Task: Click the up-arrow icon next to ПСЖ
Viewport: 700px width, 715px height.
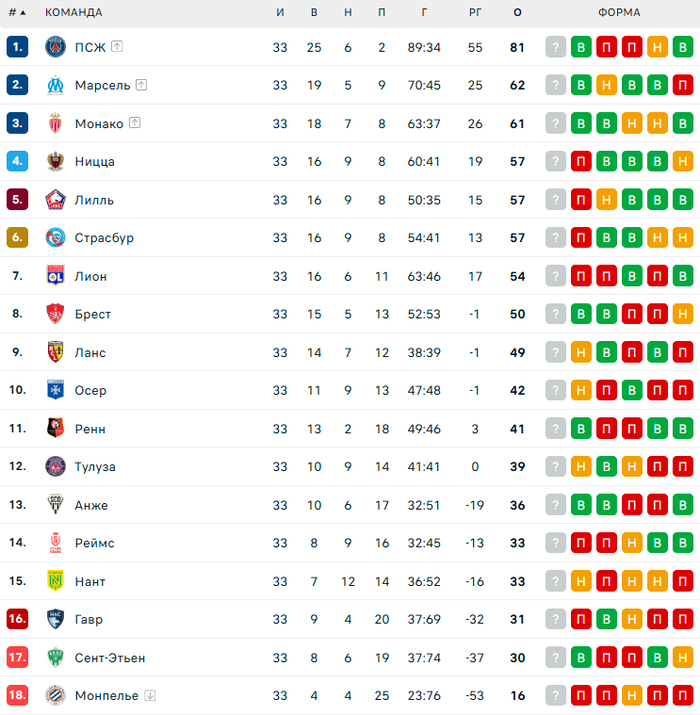Action: pos(117,47)
